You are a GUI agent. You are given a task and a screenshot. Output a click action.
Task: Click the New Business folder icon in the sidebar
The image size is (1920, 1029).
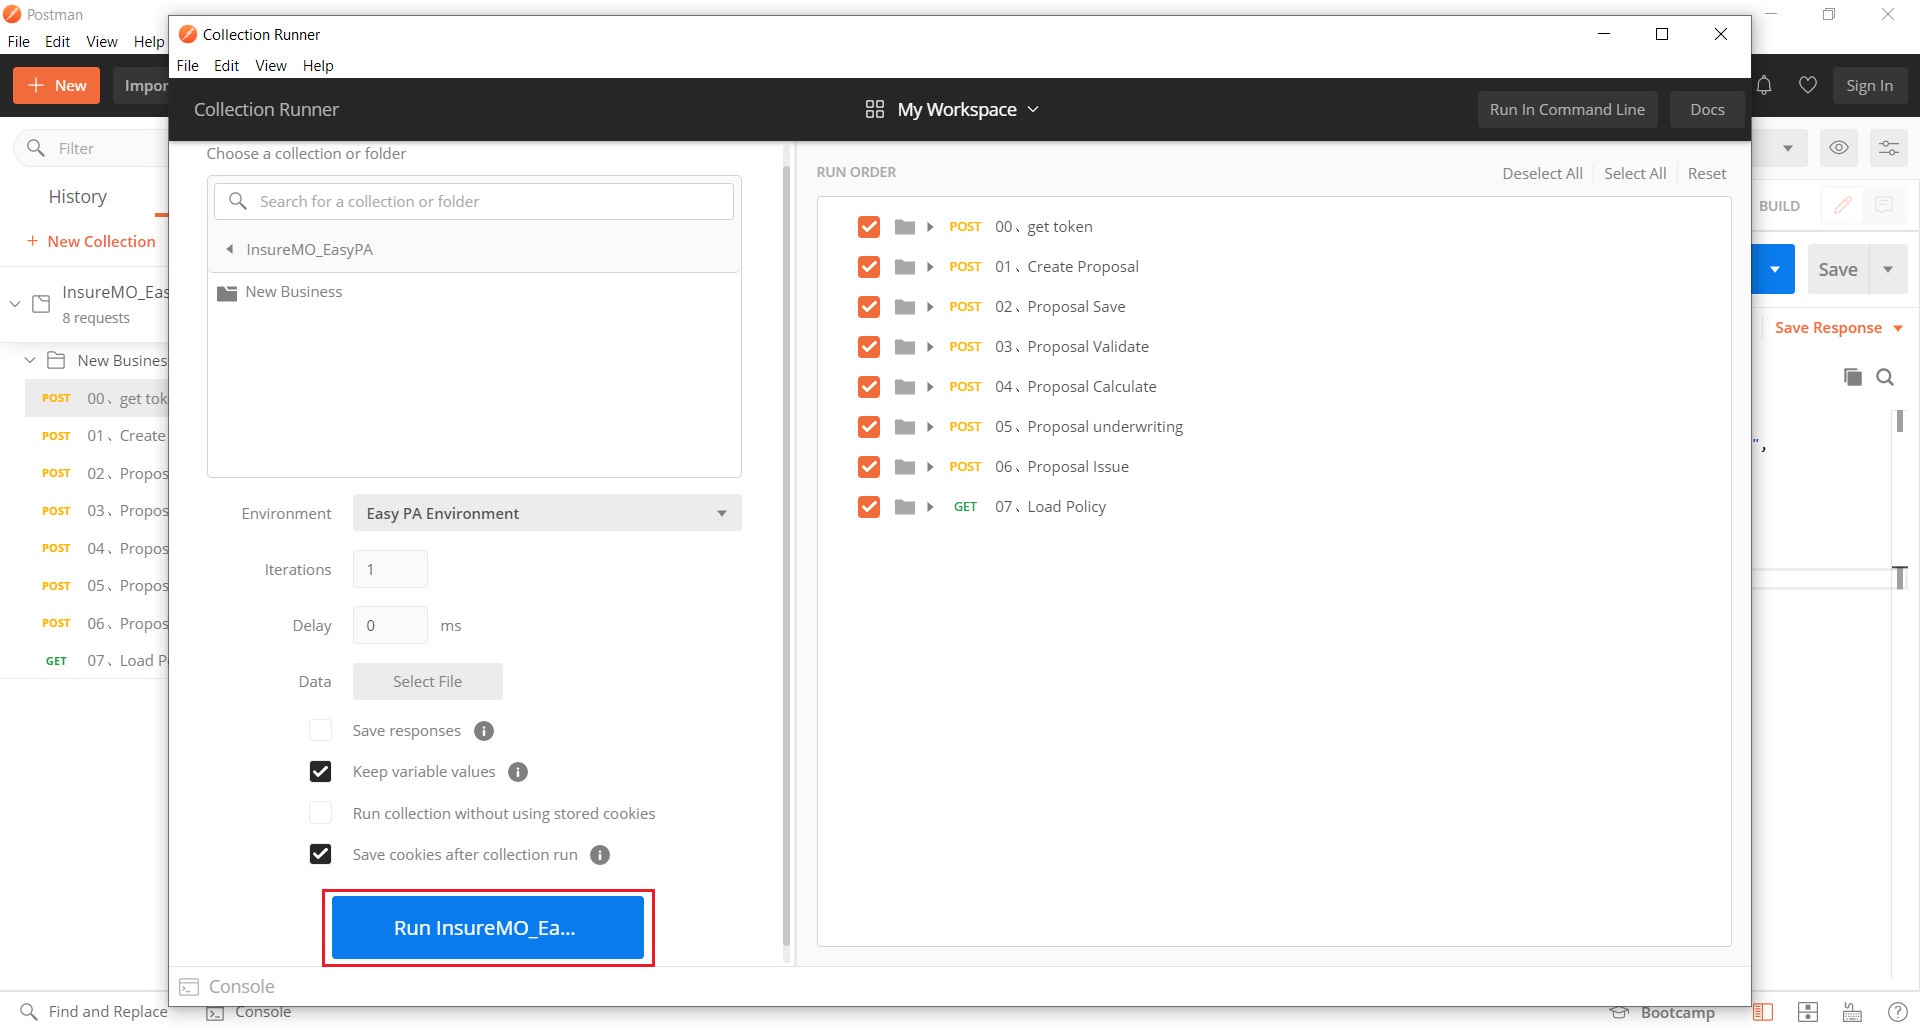coord(57,360)
